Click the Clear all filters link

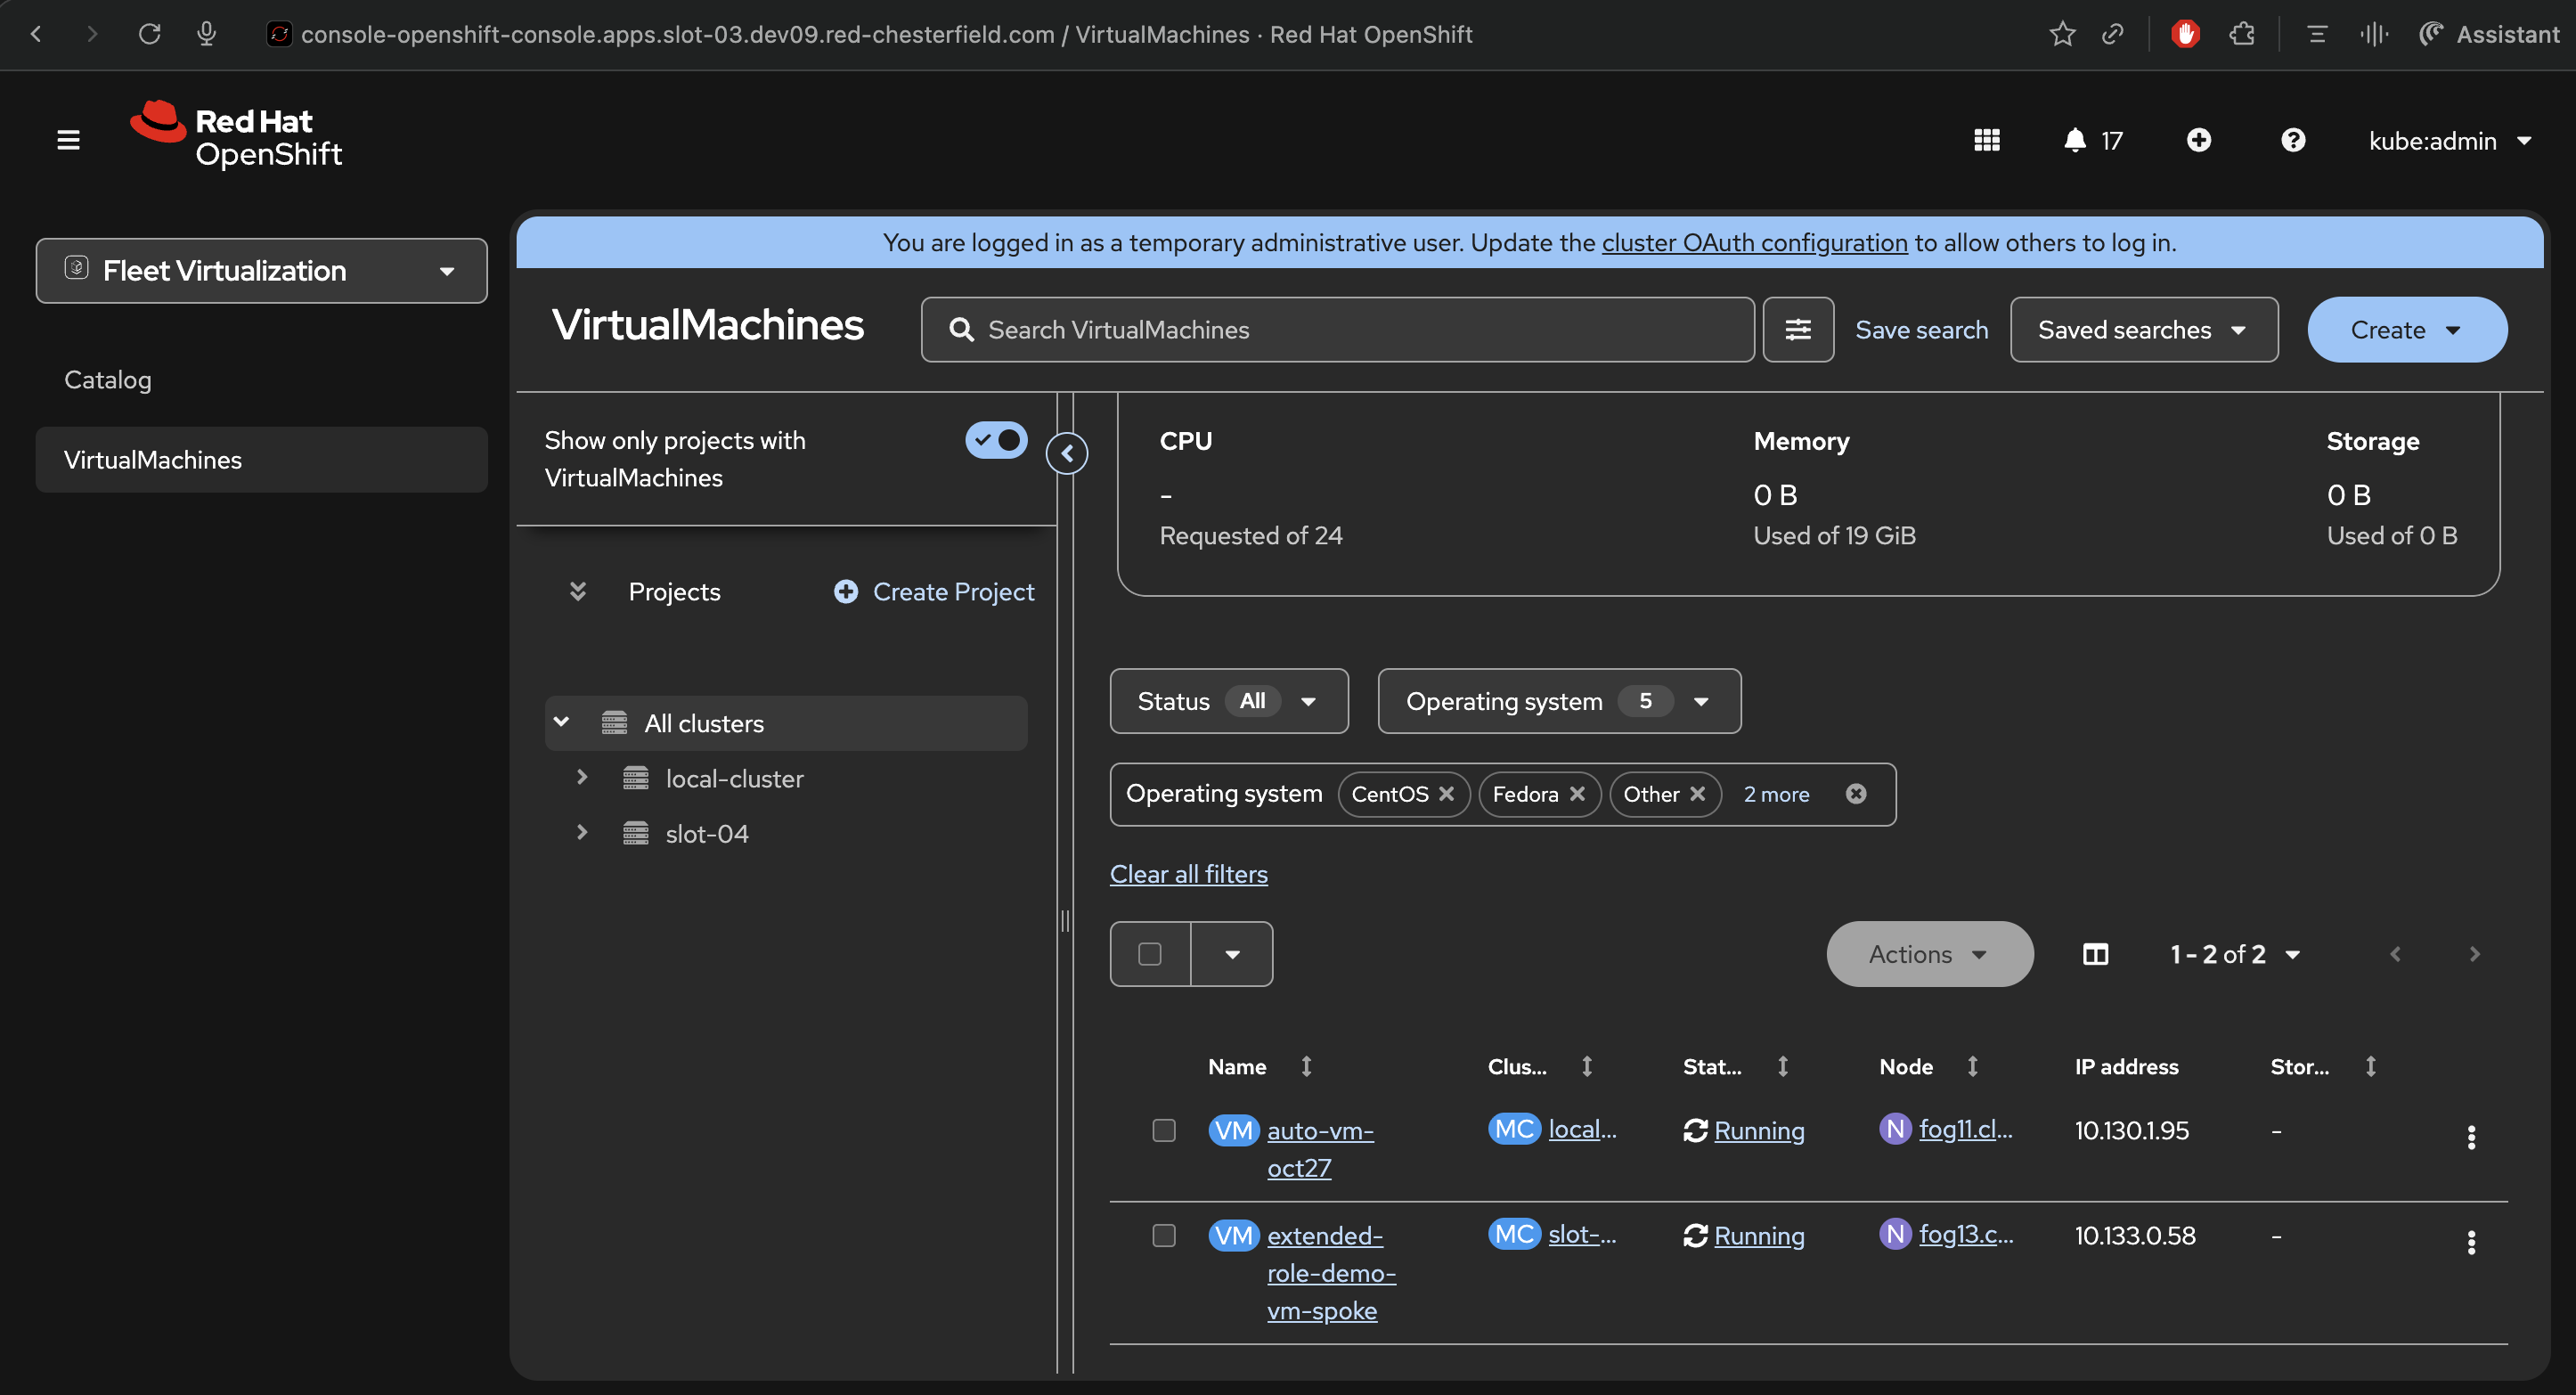coord(1188,874)
